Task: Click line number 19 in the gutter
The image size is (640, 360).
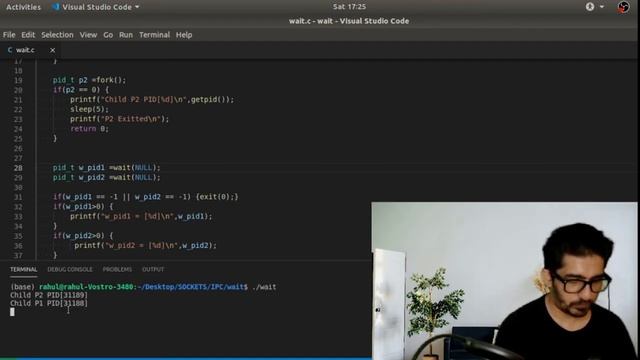Action: tap(18, 80)
